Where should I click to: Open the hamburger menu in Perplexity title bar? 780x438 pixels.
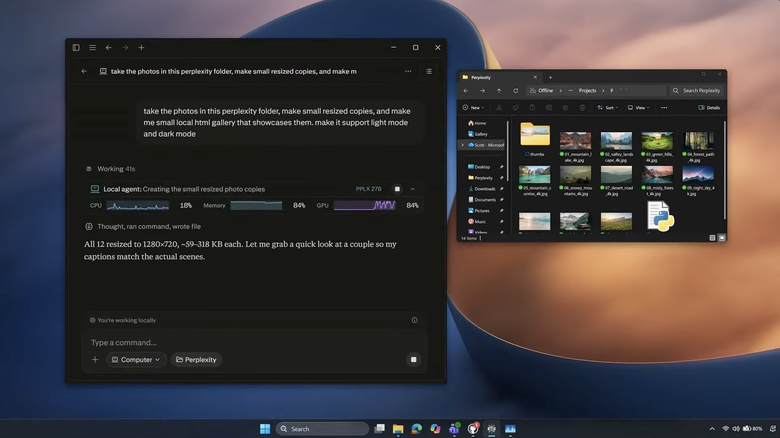click(93, 47)
